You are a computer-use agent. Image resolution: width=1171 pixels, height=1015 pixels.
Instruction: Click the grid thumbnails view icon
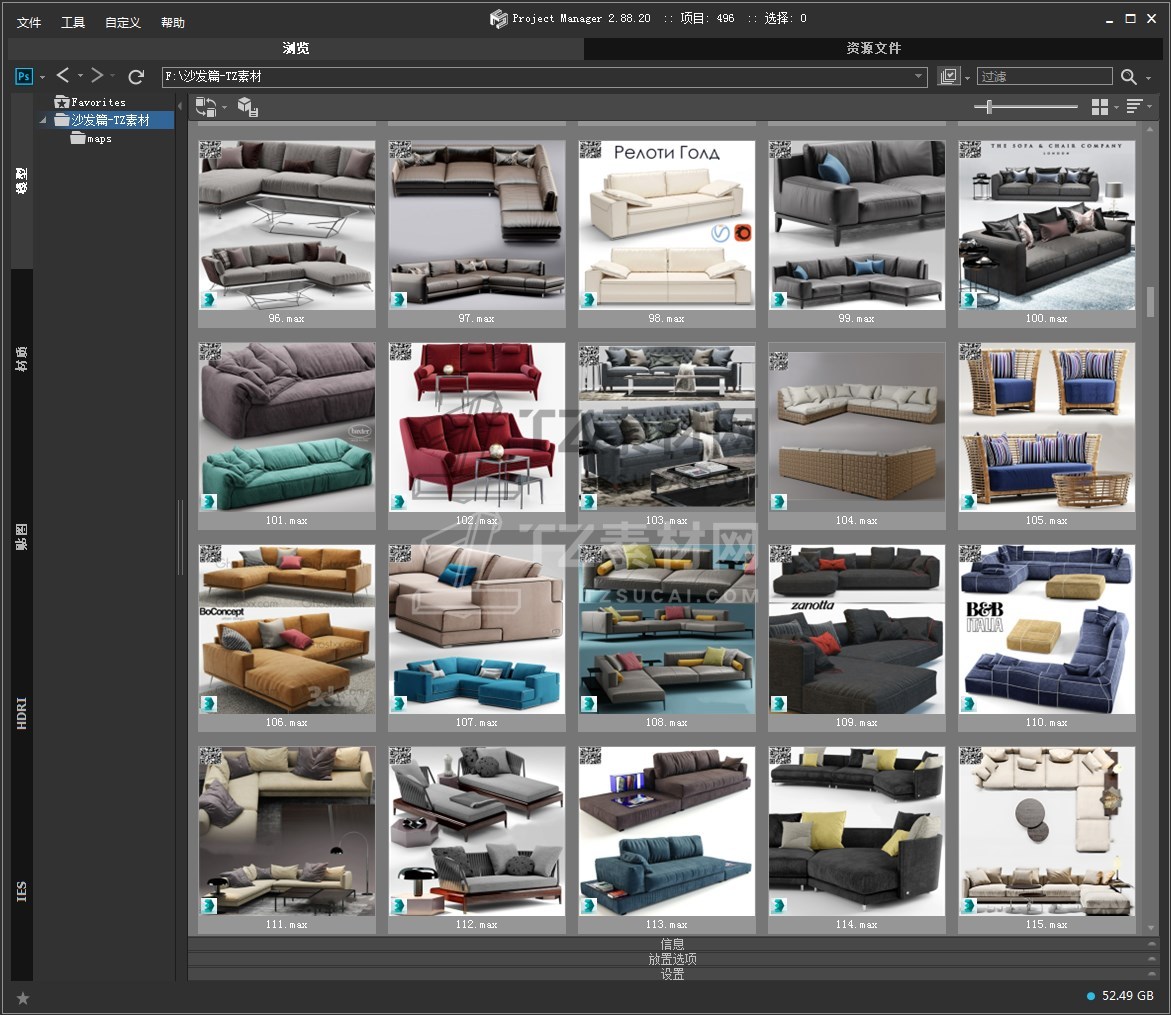click(1100, 107)
